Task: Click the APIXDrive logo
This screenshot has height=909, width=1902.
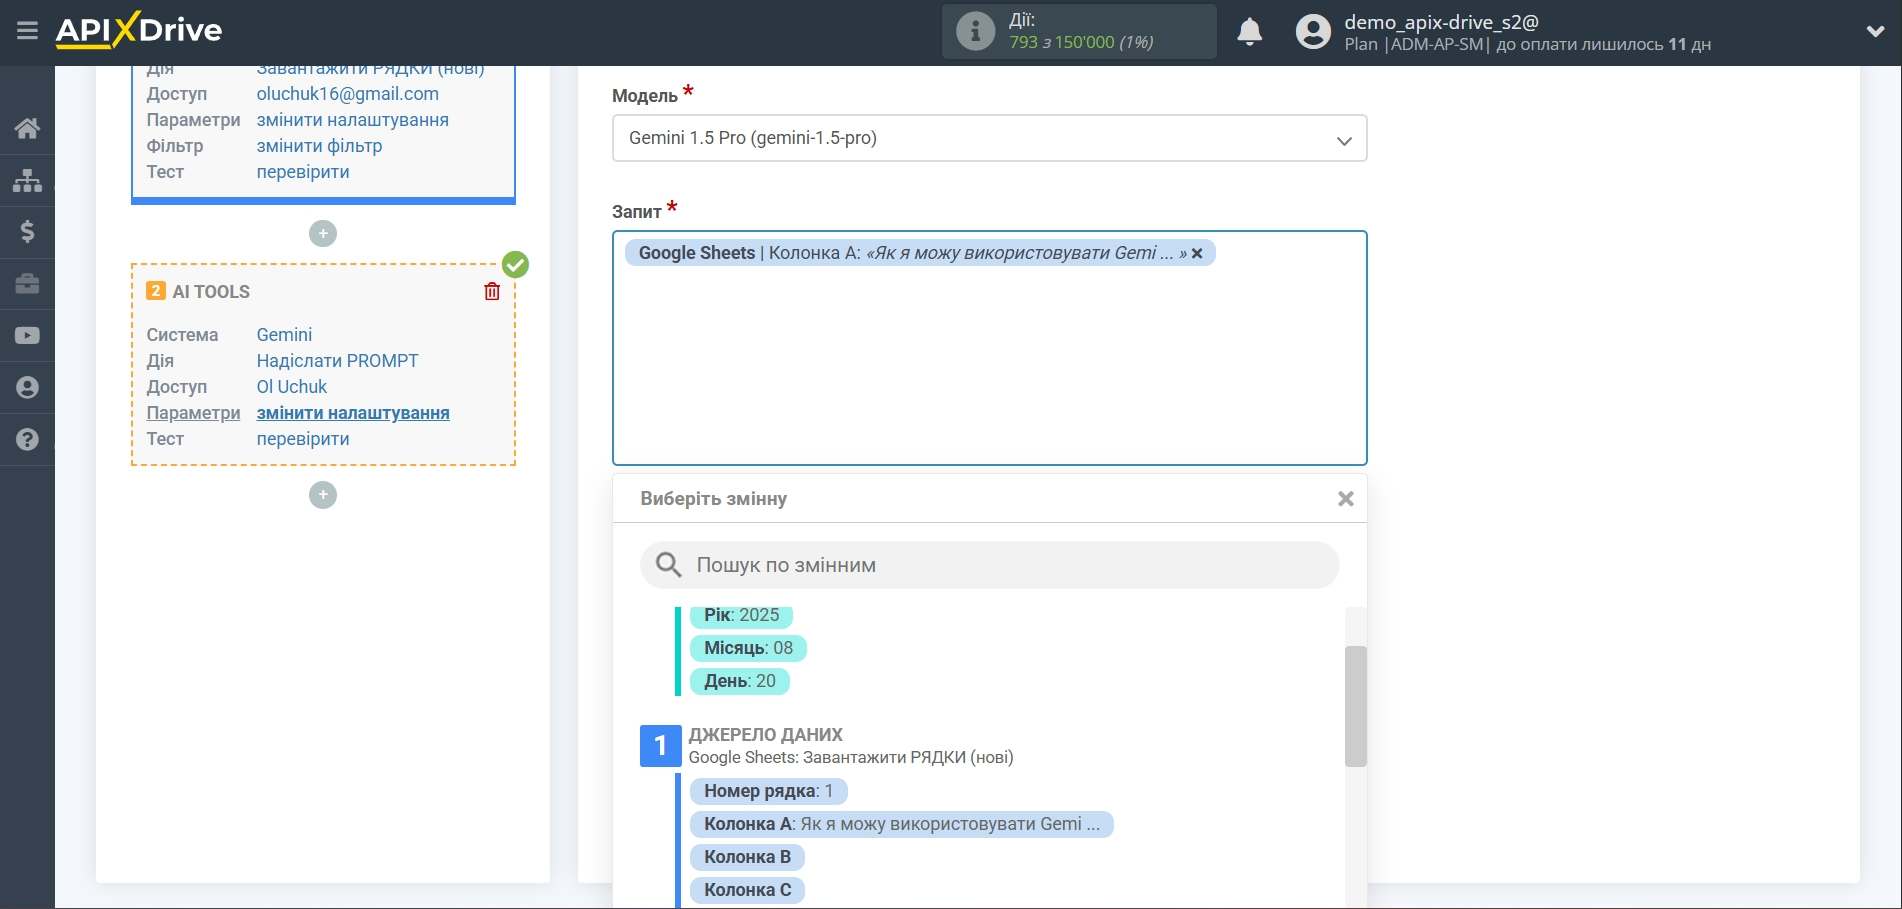Action: tap(139, 30)
